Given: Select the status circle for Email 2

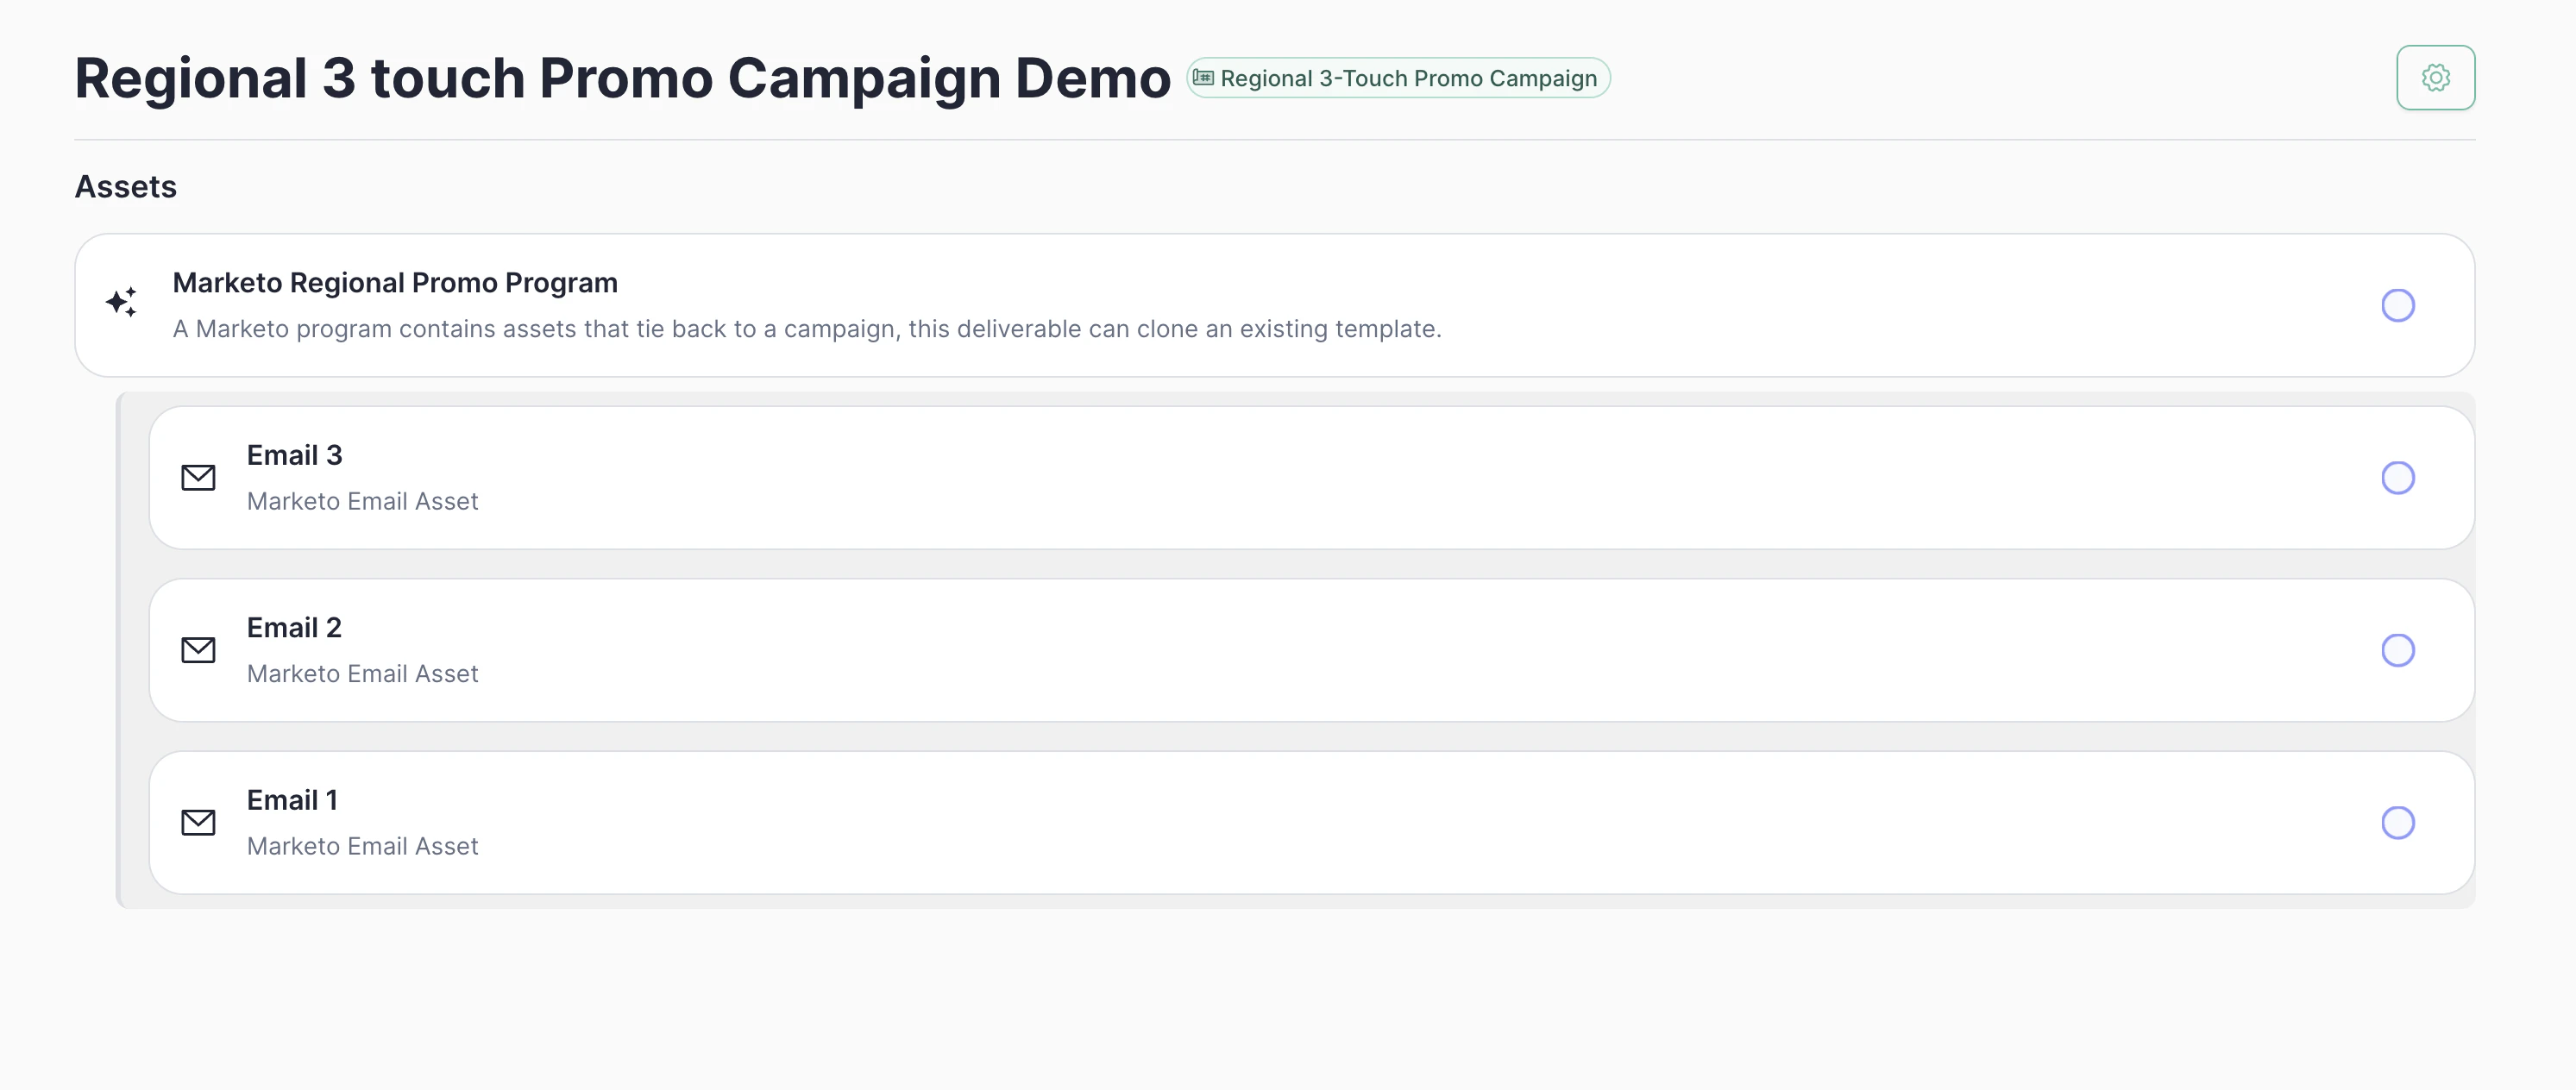Looking at the screenshot, I should (2398, 650).
